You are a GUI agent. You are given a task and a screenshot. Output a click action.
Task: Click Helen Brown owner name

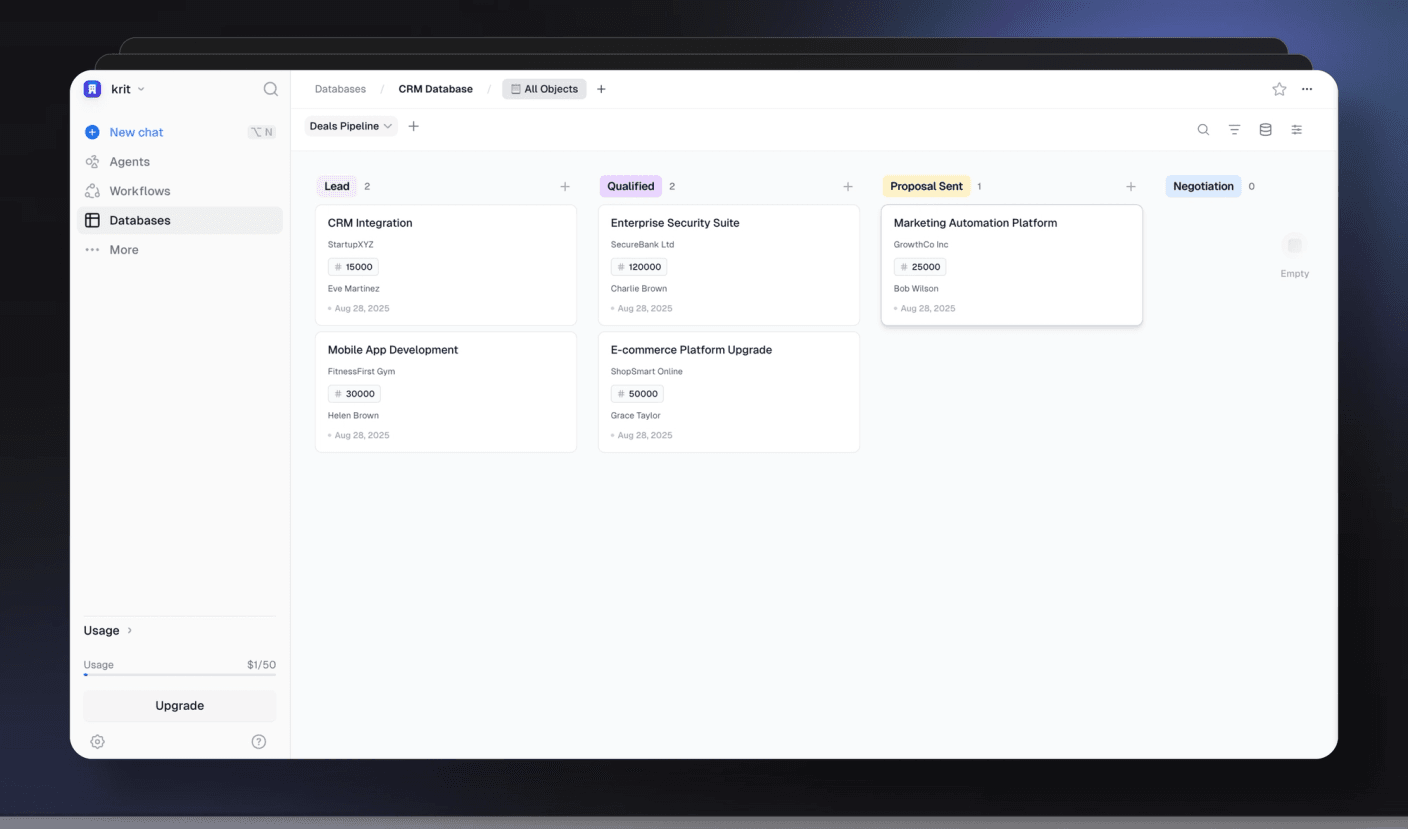click(x=353, y=416)
